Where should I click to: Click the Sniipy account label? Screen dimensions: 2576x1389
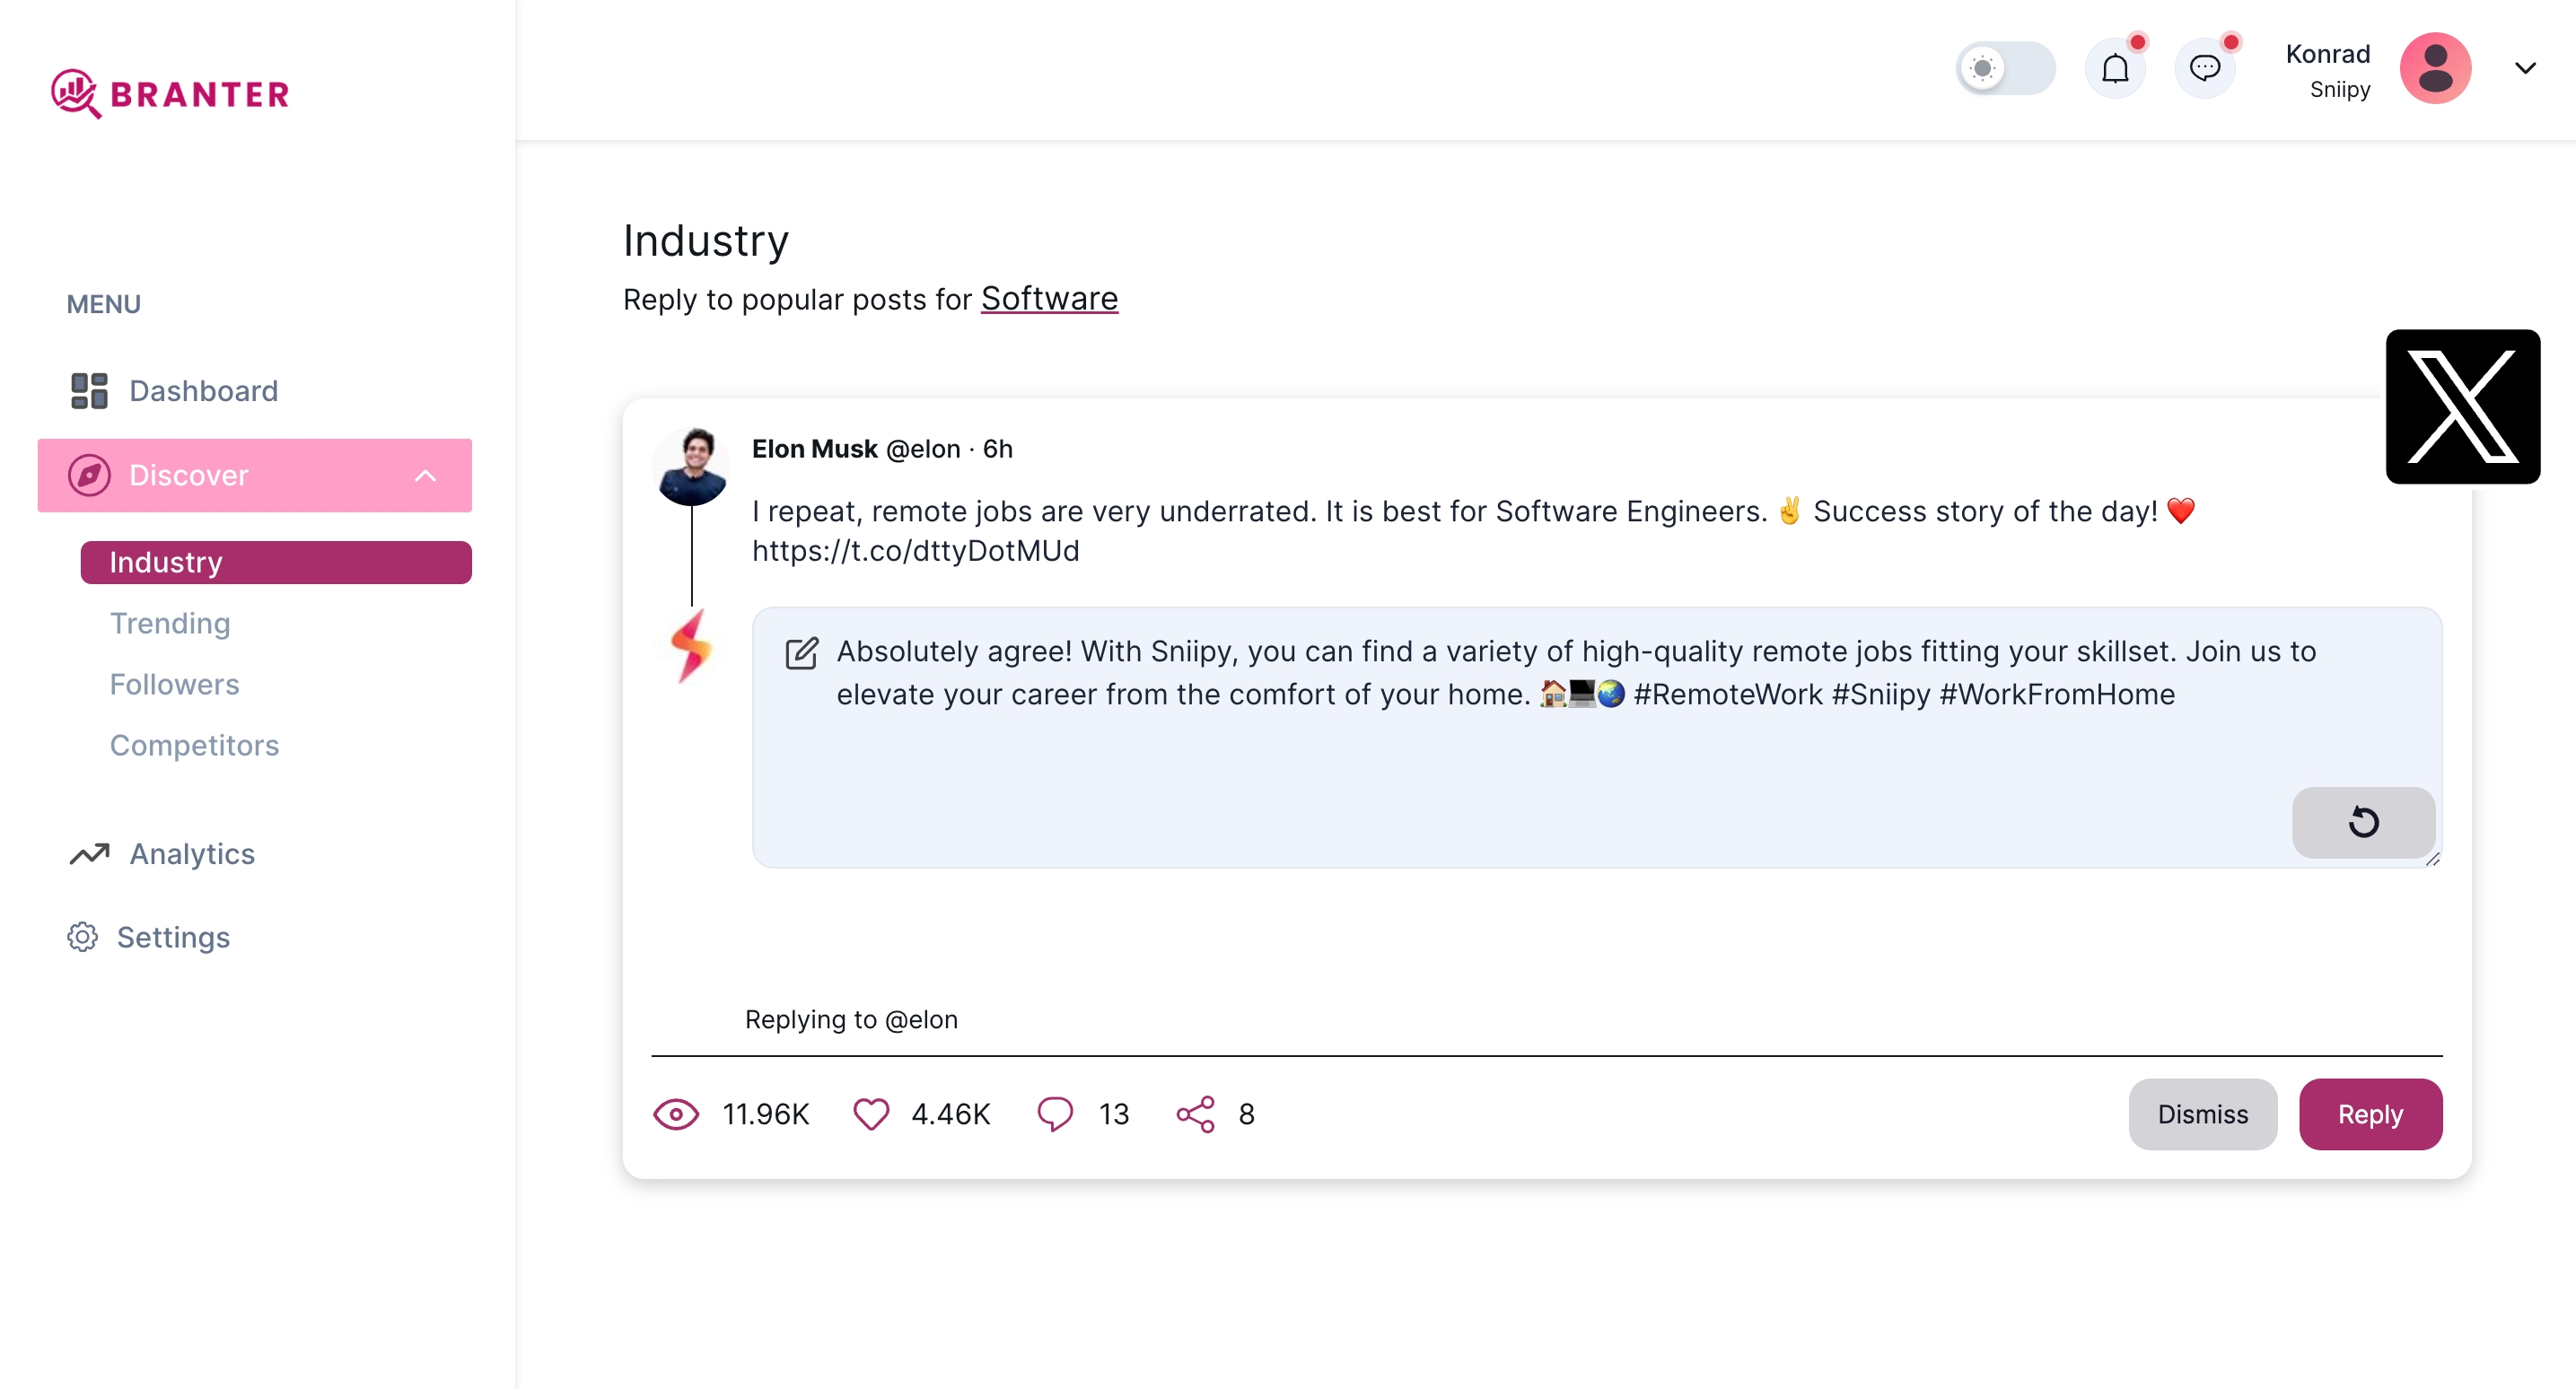(2340, 89)
